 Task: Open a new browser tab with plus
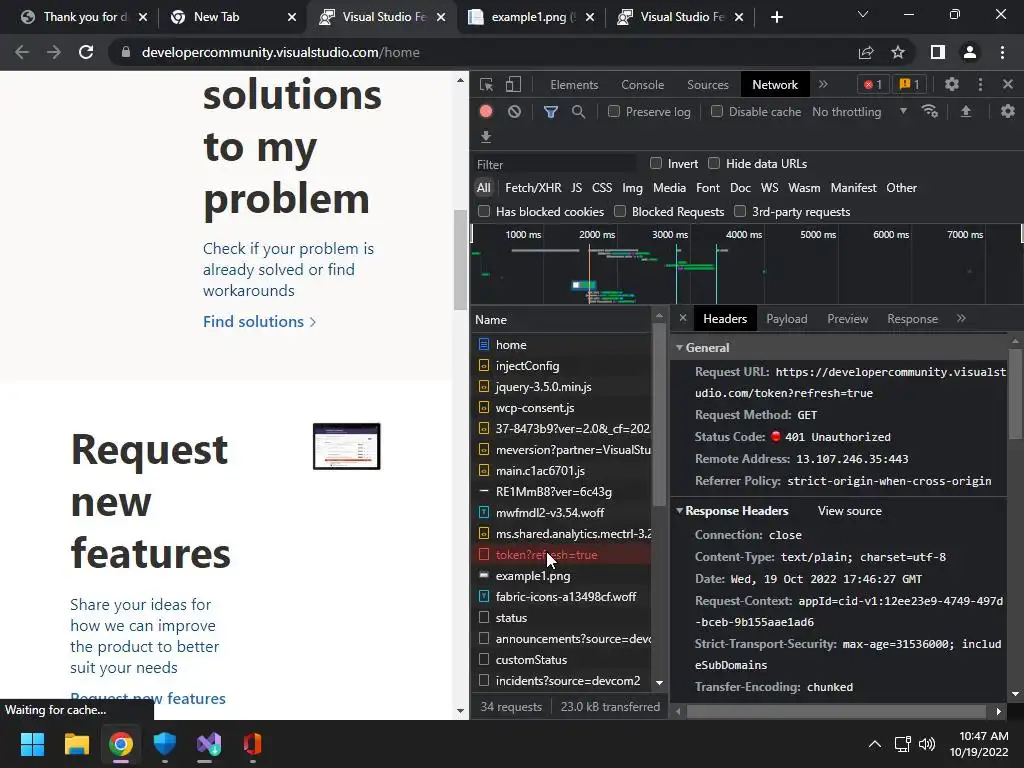click(776, 17)
